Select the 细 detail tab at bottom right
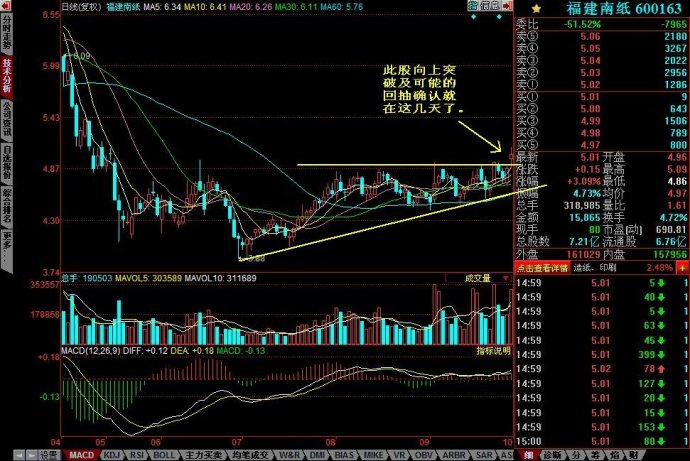This screenshot has width=690, height=461. tap(528, 455)
